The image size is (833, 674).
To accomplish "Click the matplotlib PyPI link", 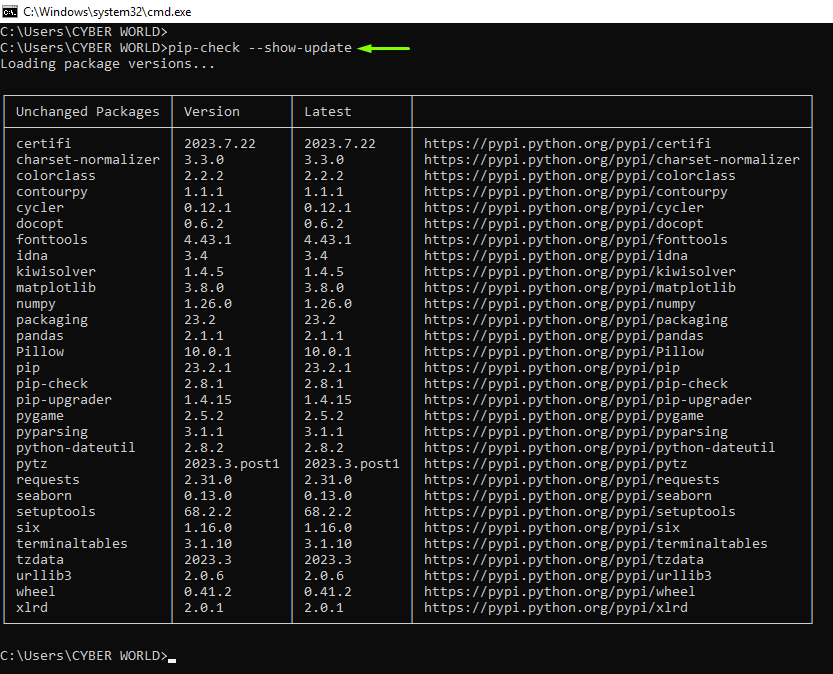I will pyautogui.click(x=579, y=287).
